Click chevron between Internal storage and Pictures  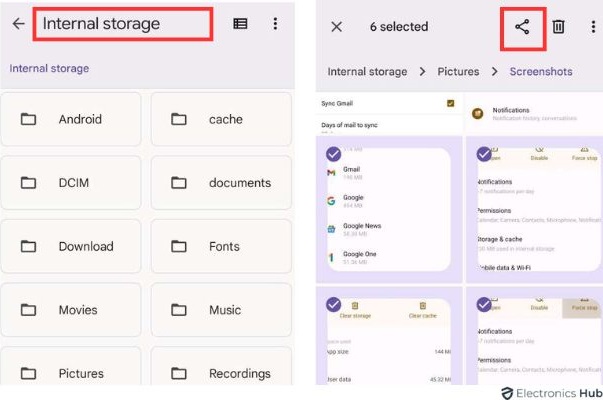422,72
